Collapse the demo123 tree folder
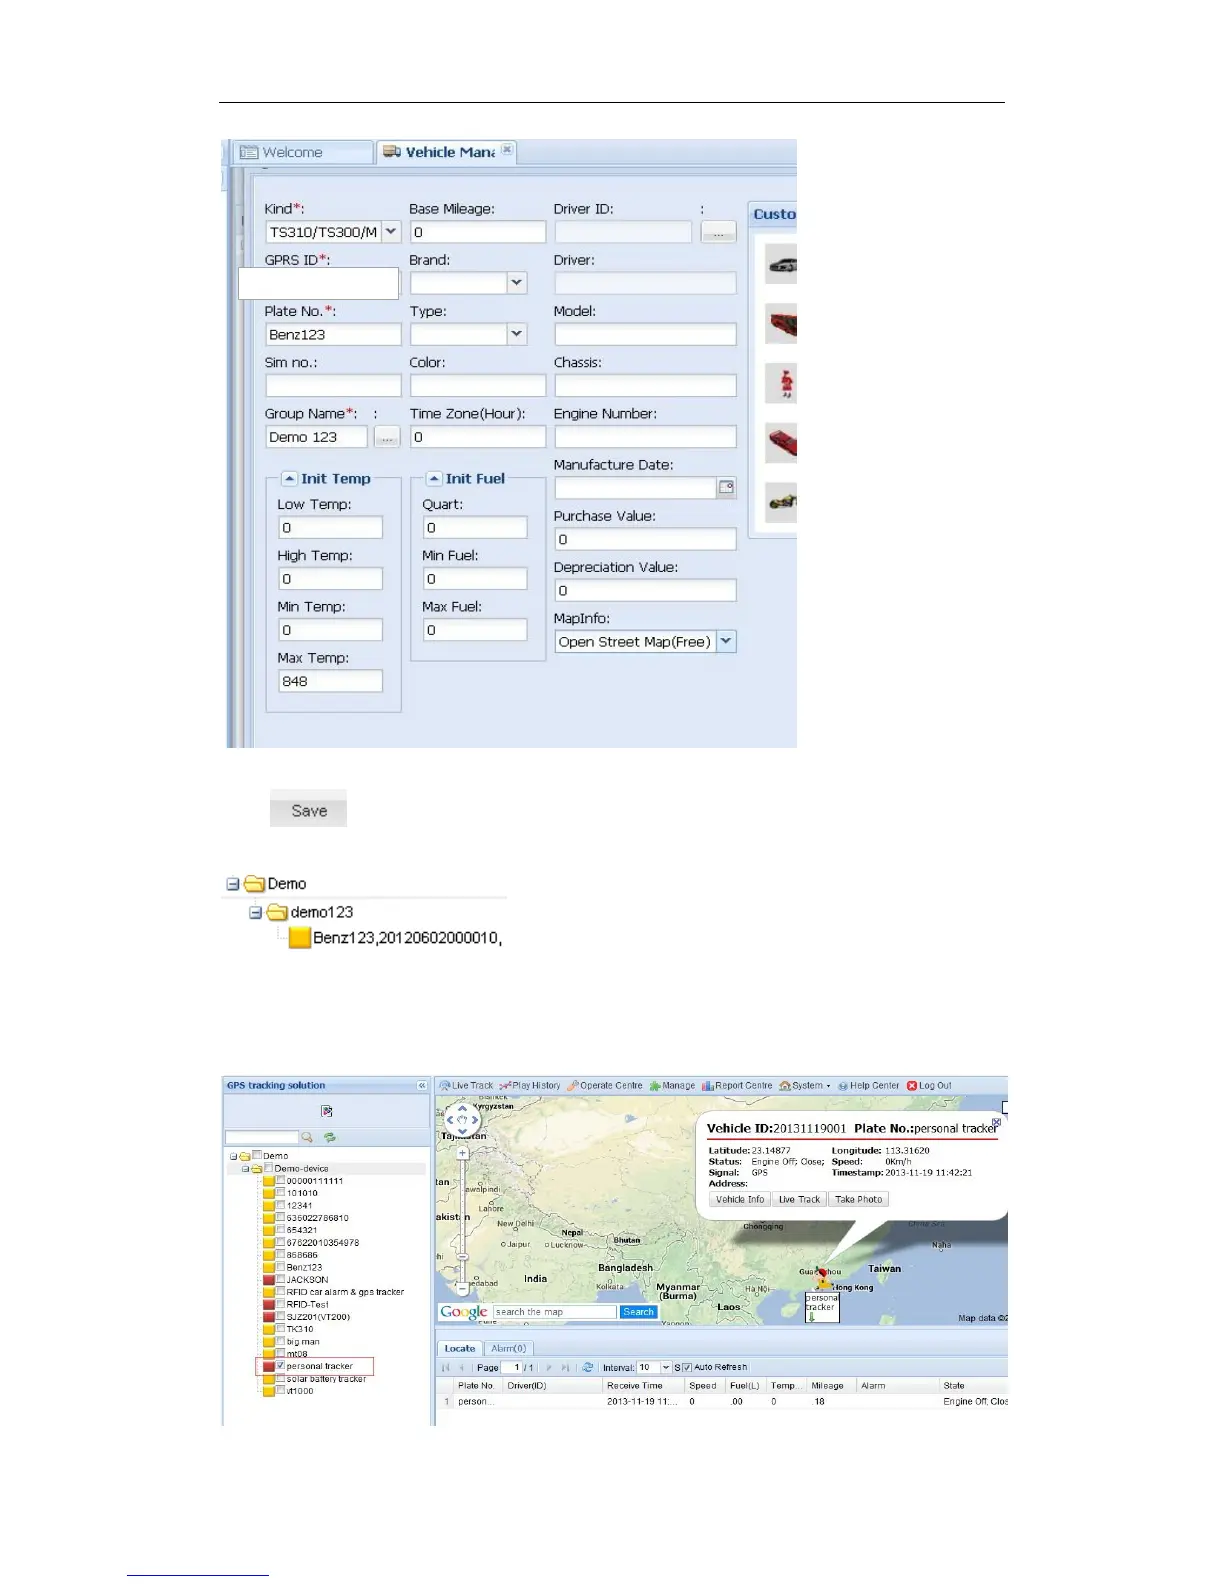1224x1584 pixels. (x=255, y=912)
